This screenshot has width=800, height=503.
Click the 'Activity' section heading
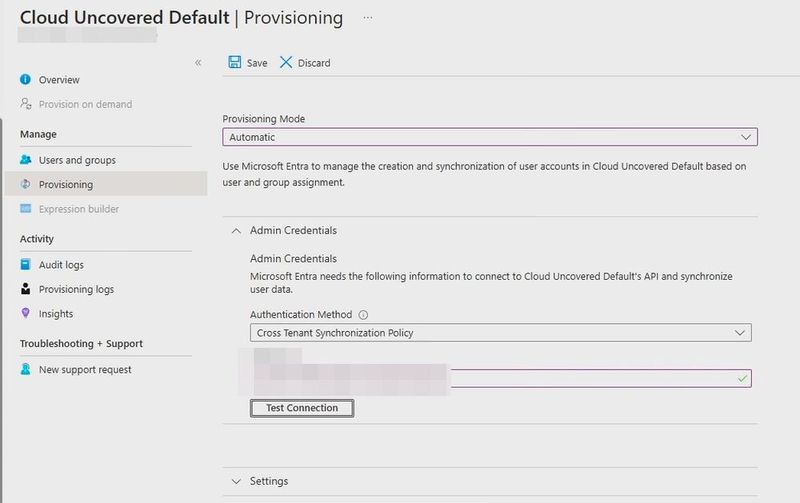coord(37,239)
